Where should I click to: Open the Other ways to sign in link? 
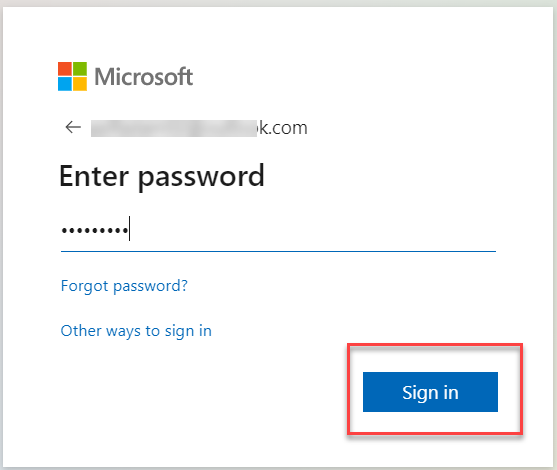[136, 331]
